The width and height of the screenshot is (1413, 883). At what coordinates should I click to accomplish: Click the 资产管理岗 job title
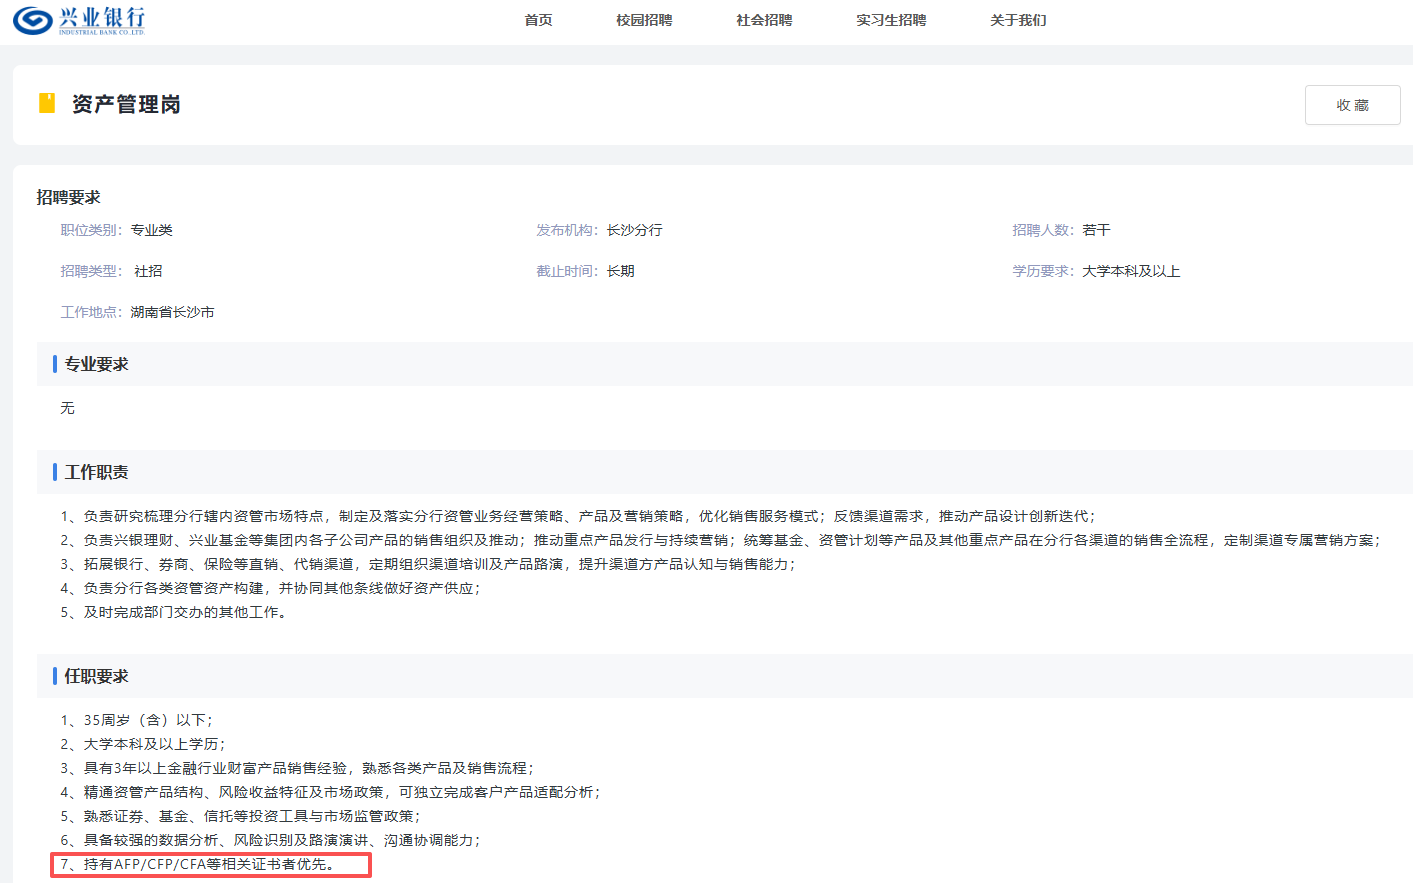click(x=126, y=104)
